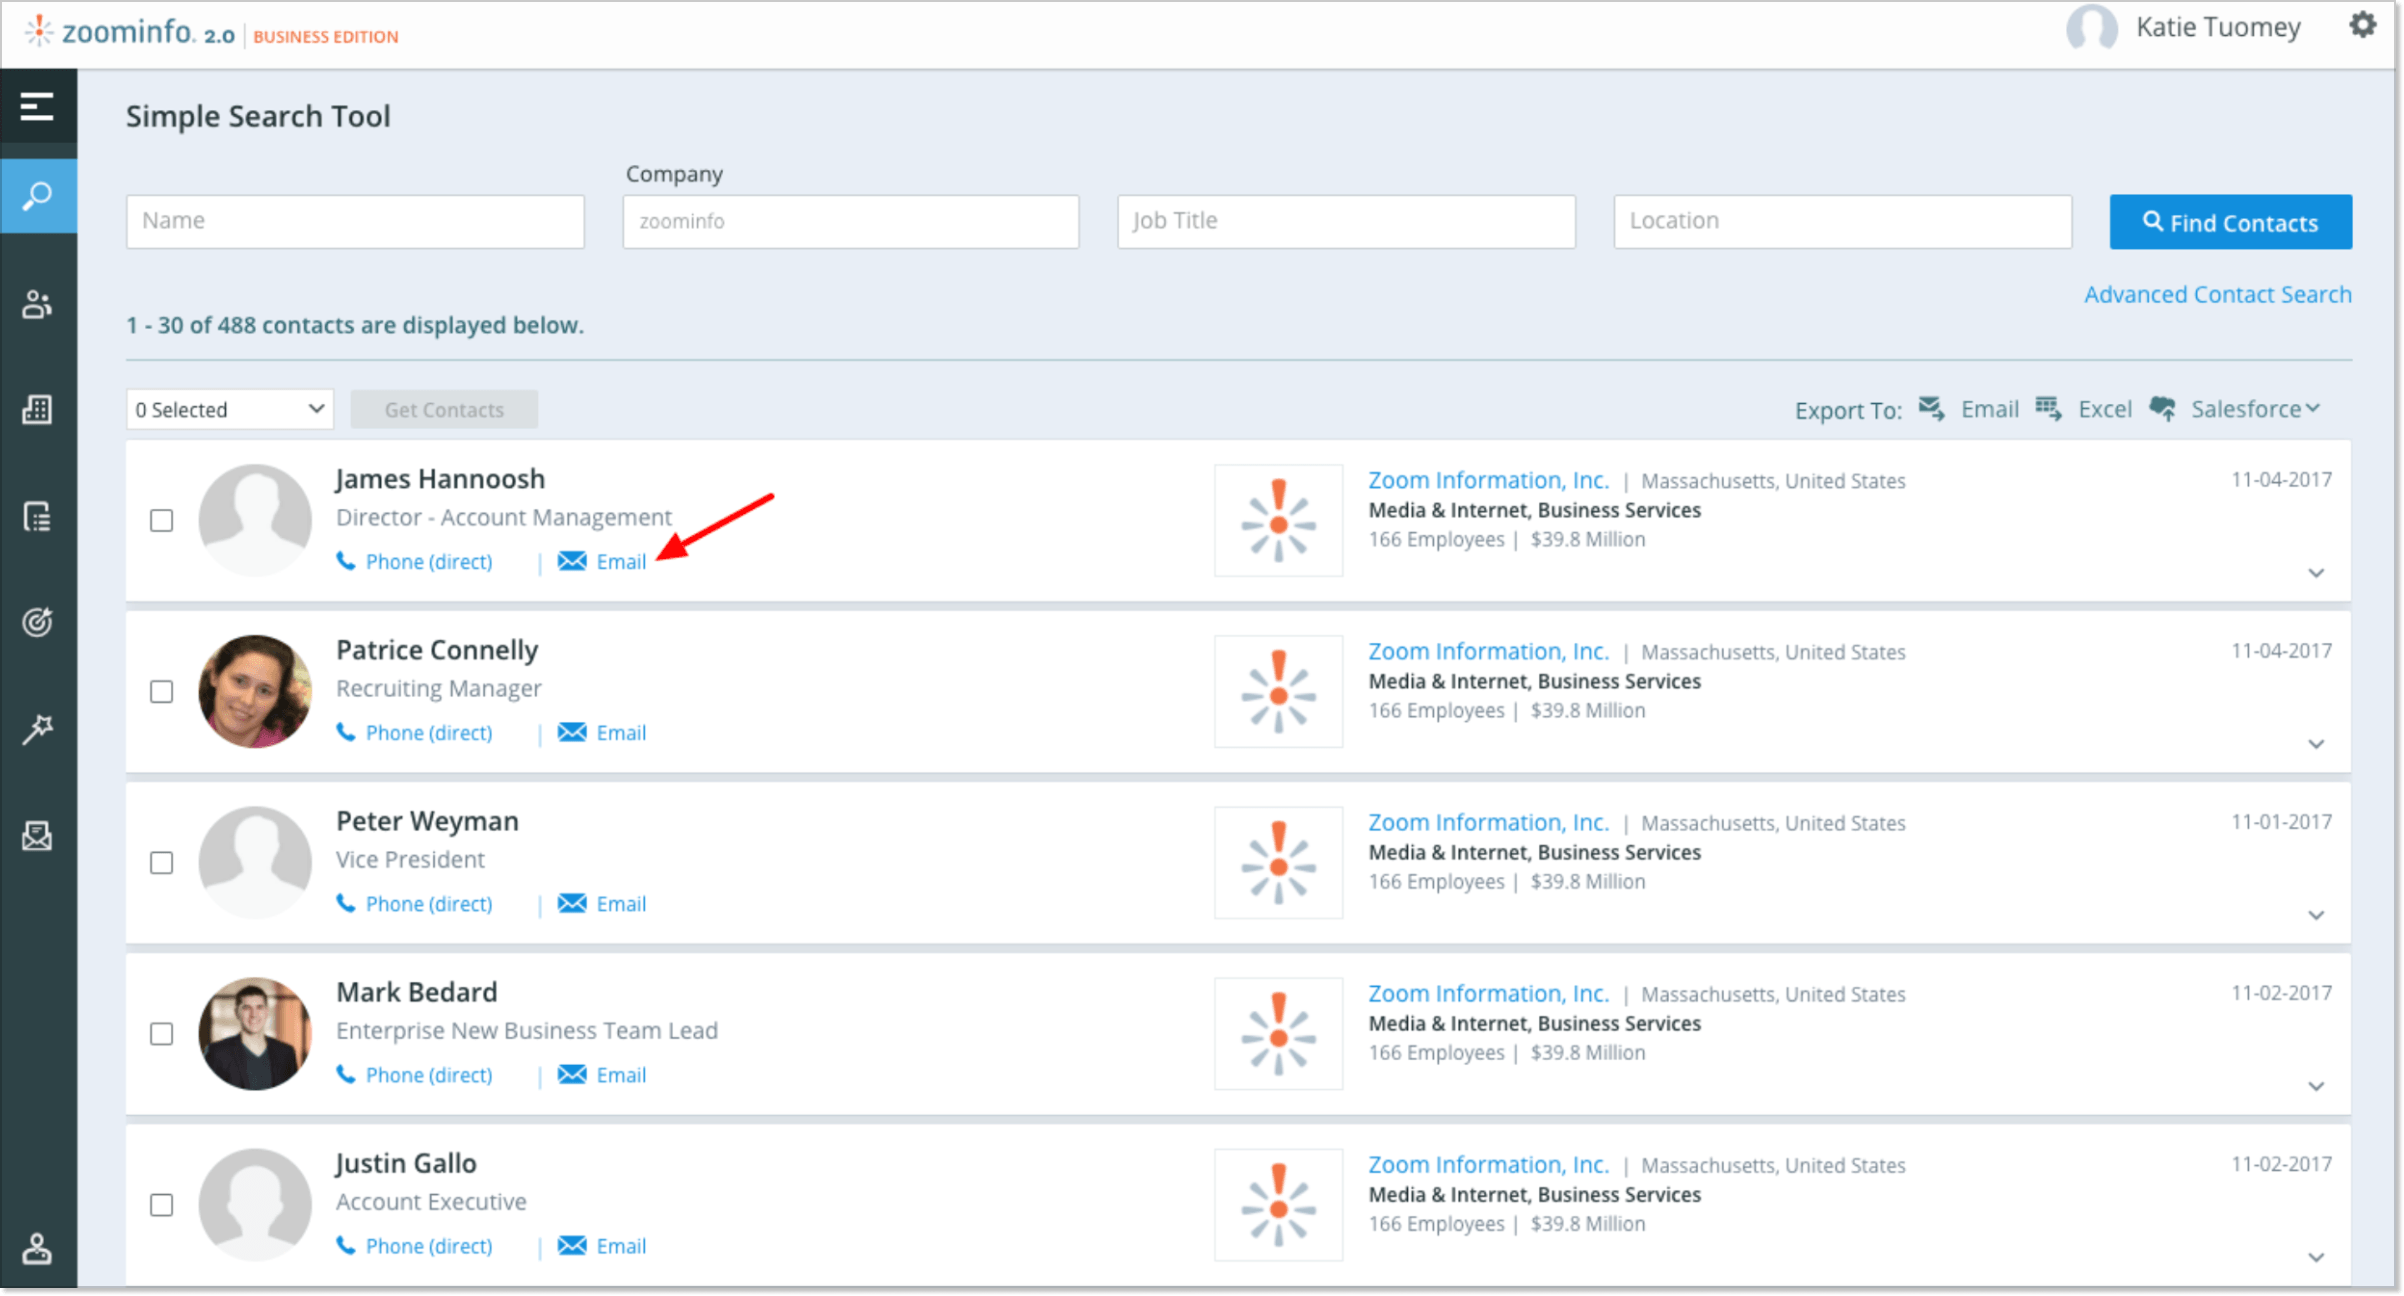Viewport: 2404px width, 1296px height.
Task: Open the people contacts sidebar icon
Action: [37, 304]
